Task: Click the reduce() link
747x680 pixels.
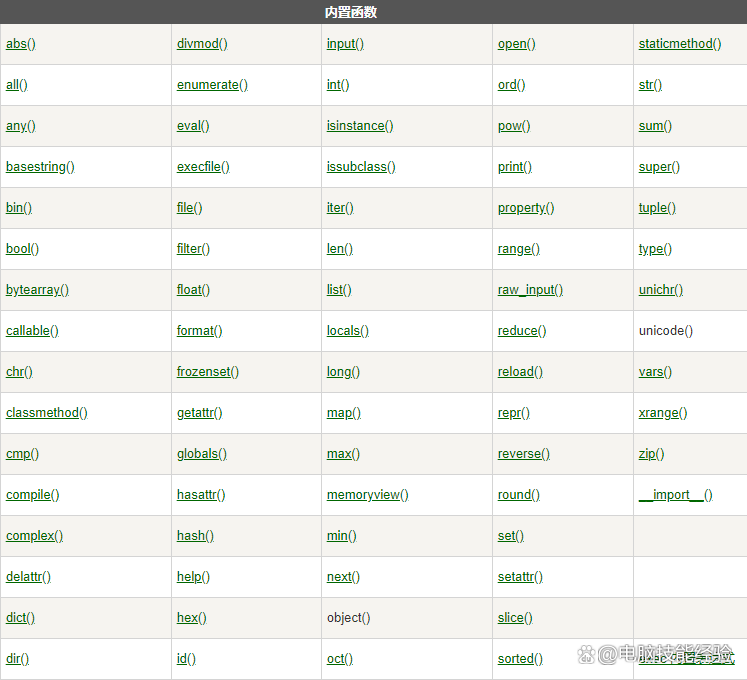Action: pyautogui.click(x=522, y=331)
